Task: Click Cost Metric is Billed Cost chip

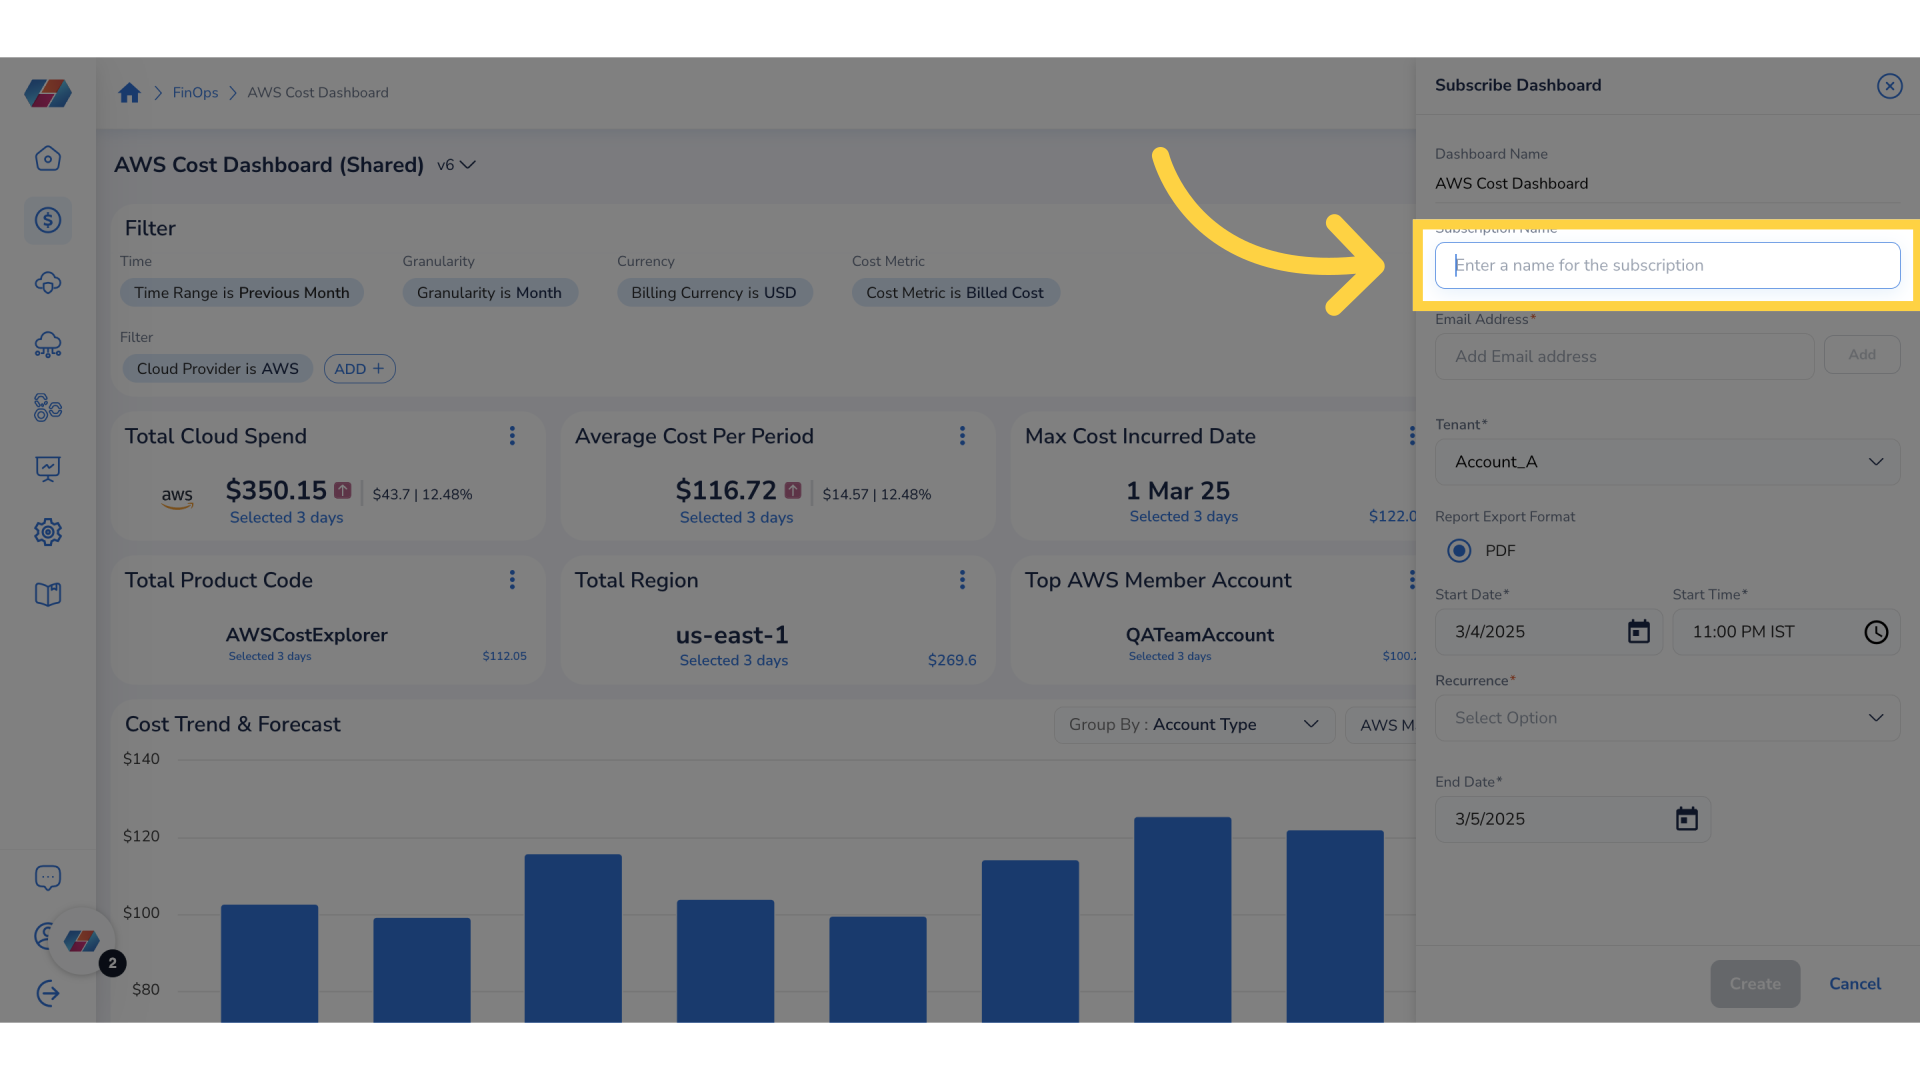Action: (955, 293)
